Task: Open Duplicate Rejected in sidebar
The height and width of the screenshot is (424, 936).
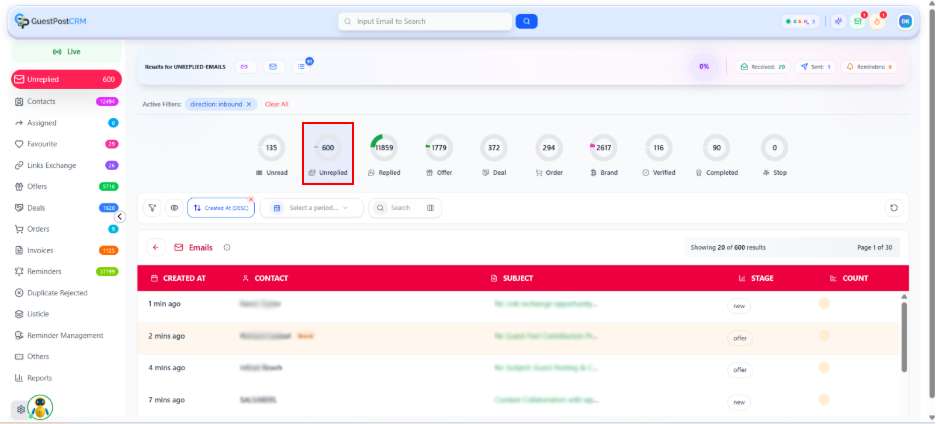Action: [x=66, y=293]
